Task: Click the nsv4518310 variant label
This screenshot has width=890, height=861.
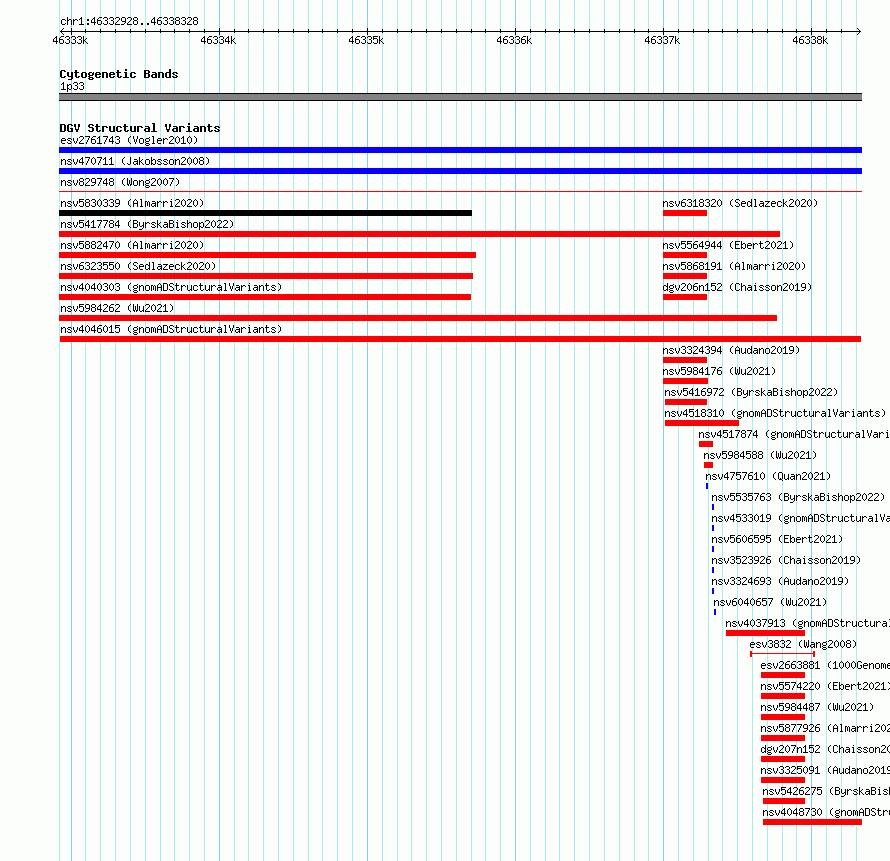Action: pos(775,413)
